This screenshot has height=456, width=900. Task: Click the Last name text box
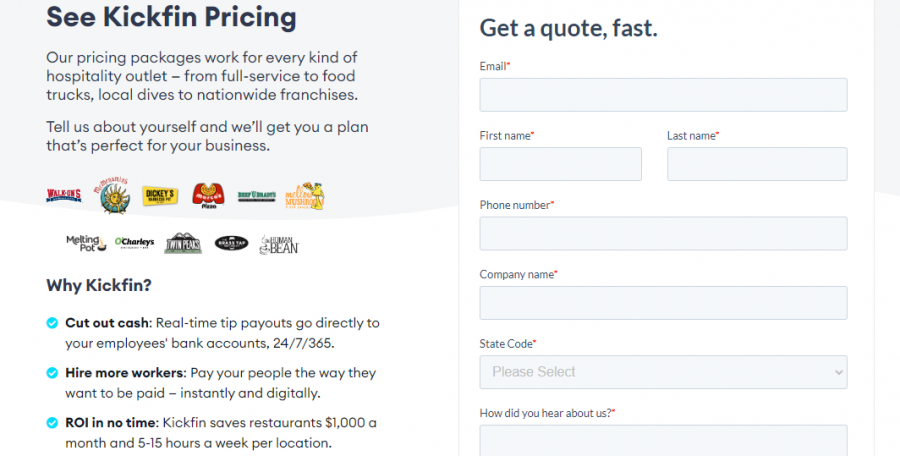(x=757, y=164)
